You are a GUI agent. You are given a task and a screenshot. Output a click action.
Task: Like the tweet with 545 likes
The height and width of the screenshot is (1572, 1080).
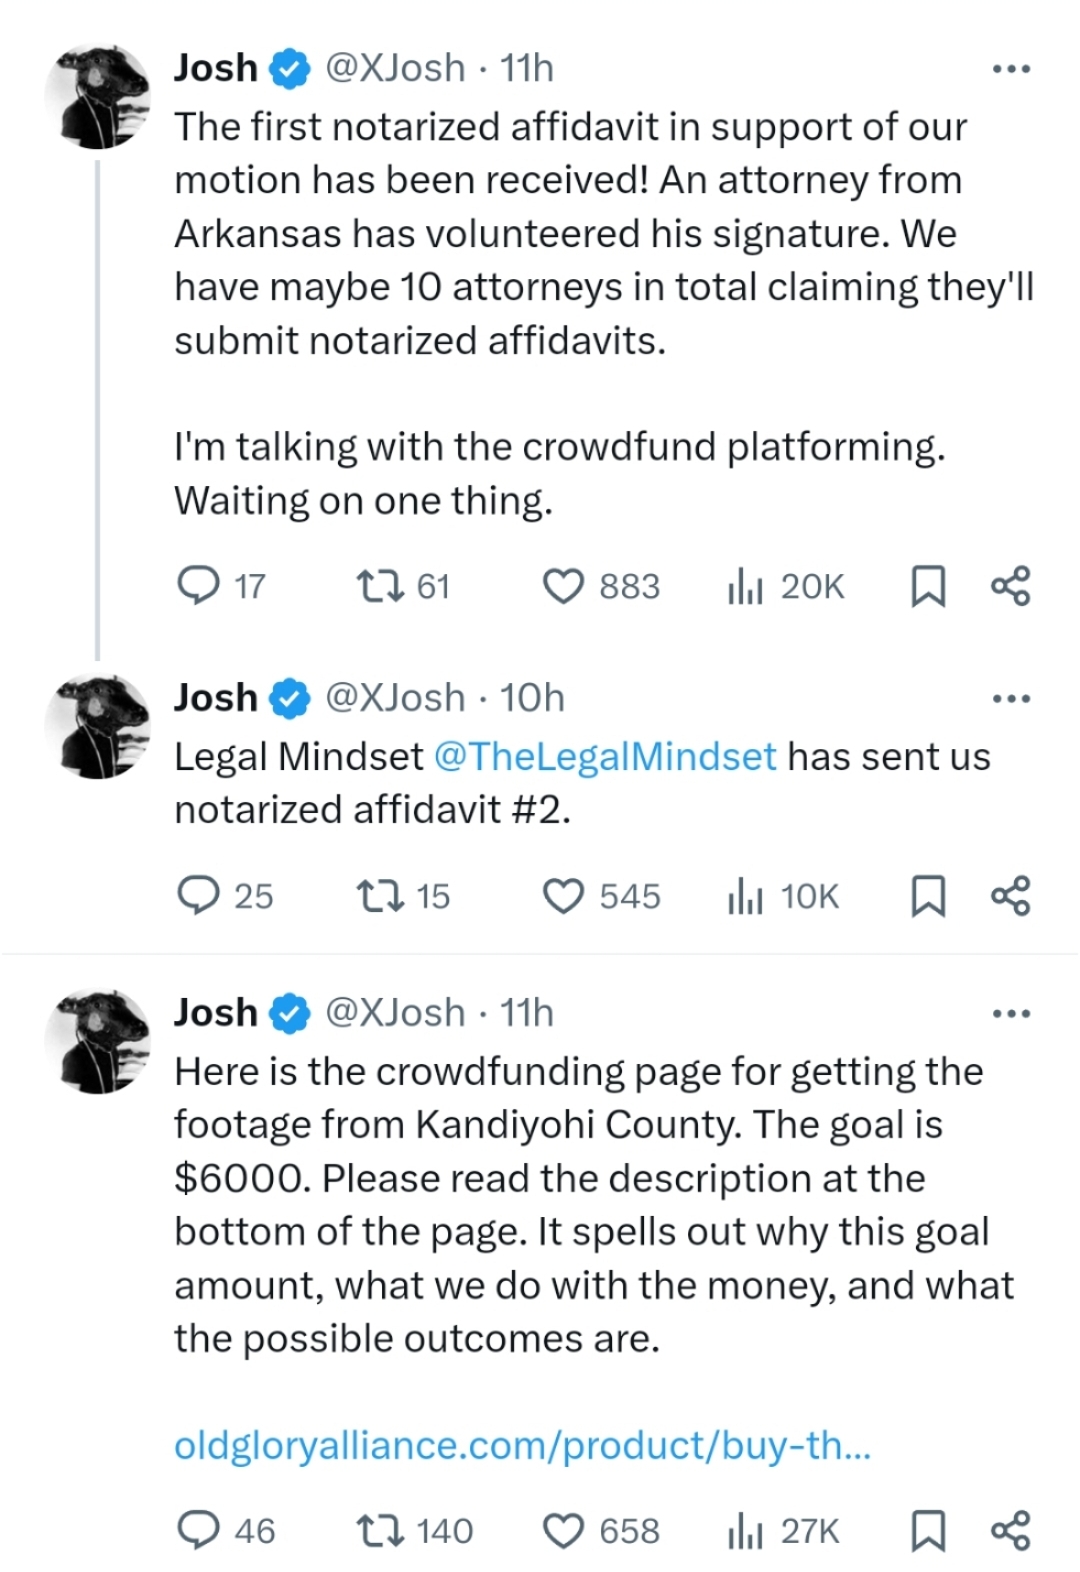pyautogui.click(x=563, y=896)
